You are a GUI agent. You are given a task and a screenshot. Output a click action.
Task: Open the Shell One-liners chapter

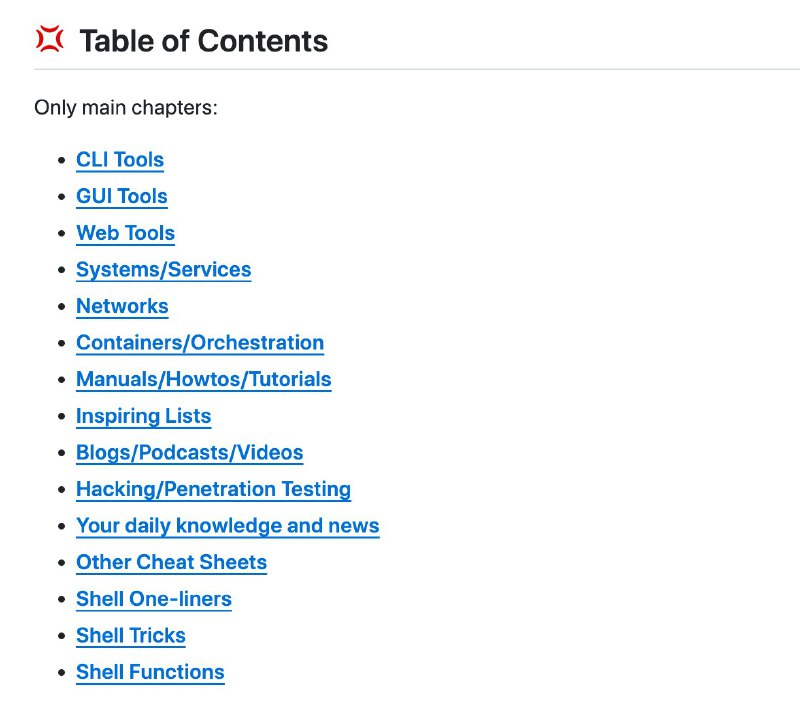click(153, 599)
